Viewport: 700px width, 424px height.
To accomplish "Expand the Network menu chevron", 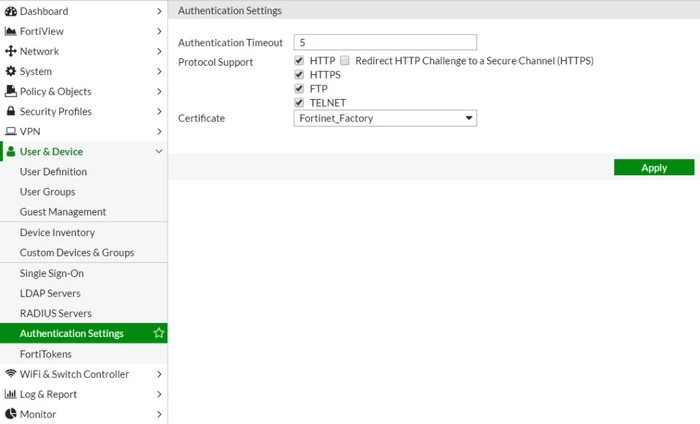I will (x=159, y=51).
